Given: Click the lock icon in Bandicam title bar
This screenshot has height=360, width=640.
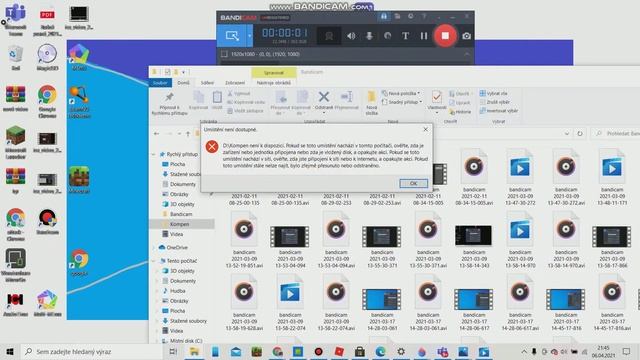Looking at the screenshot, I should [x=384, y=17].
